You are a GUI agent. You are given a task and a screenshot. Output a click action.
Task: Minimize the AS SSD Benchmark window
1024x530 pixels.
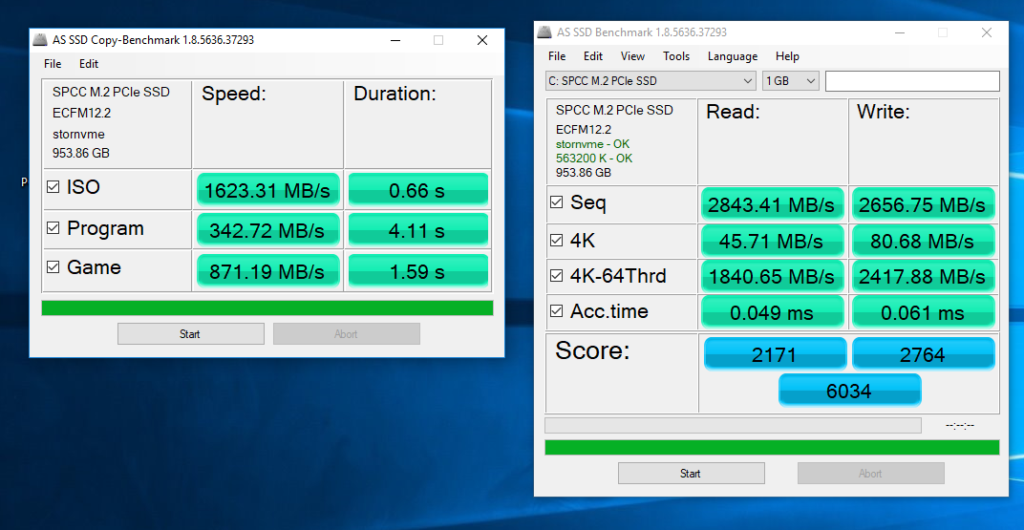pyautogui.click(x=896, y=32)
